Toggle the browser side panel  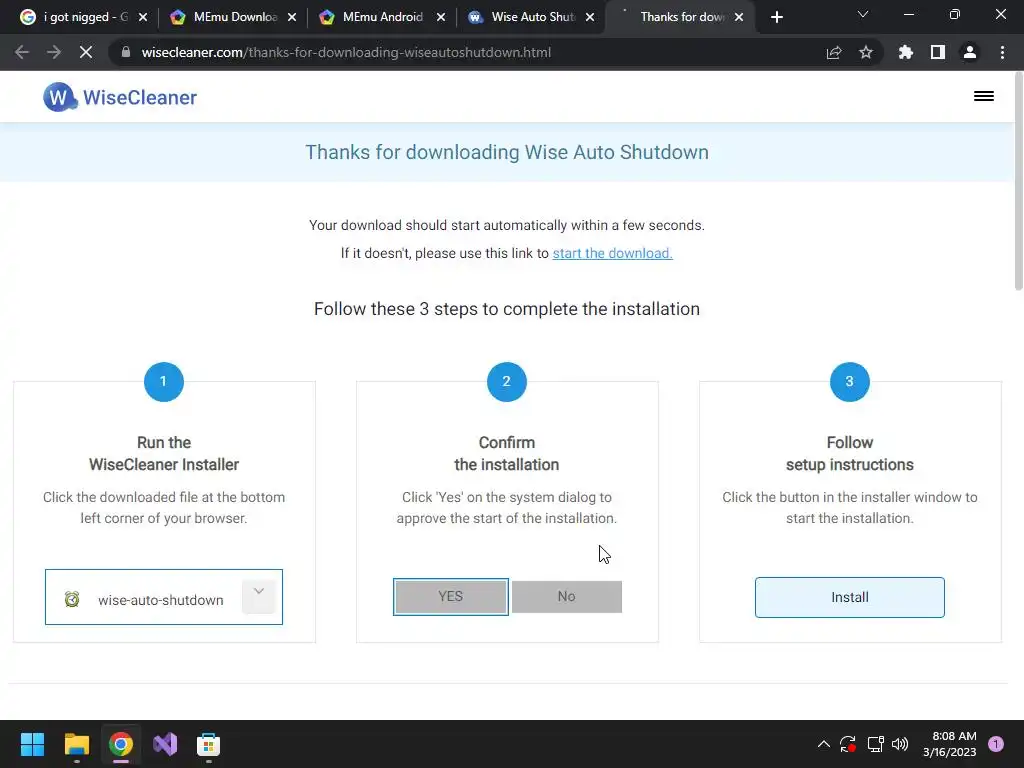pos(938,52)
